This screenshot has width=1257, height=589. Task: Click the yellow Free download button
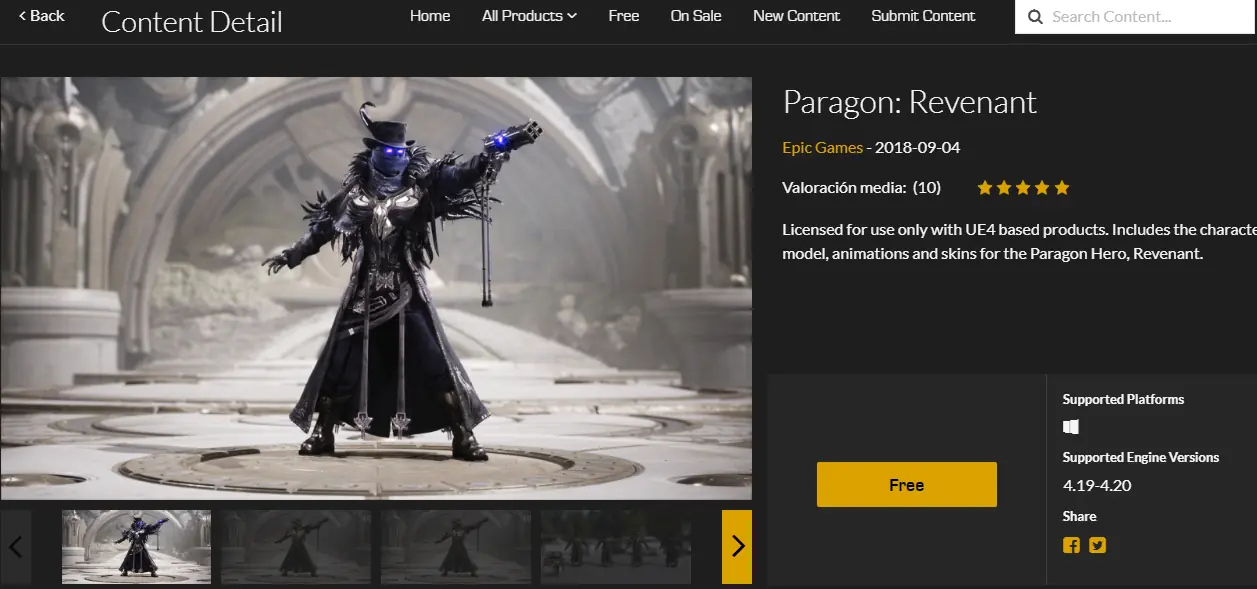[x=906, y=484]
